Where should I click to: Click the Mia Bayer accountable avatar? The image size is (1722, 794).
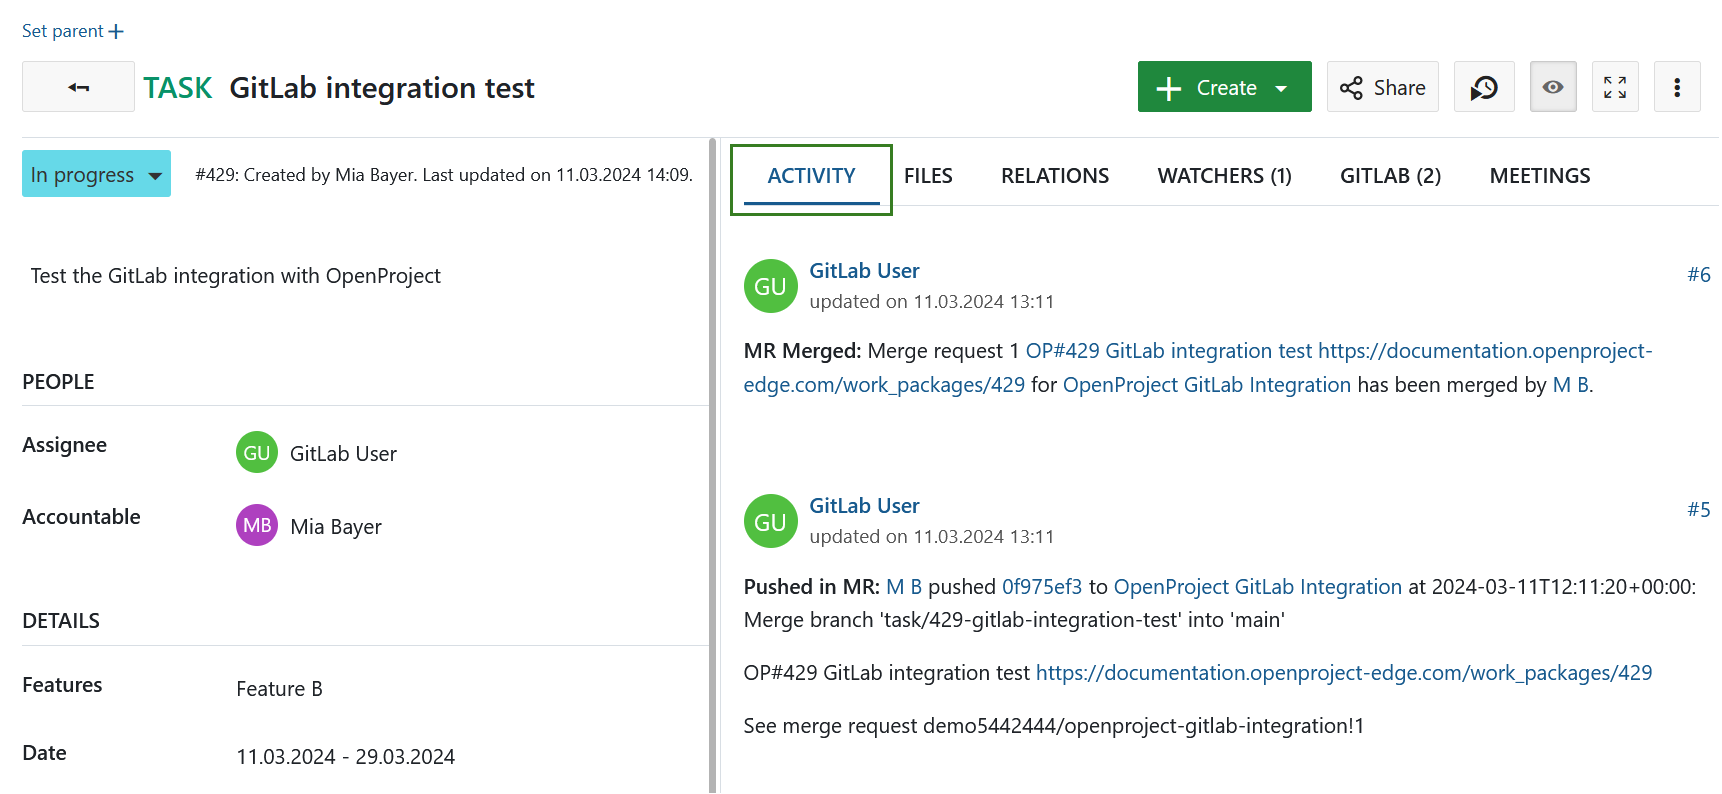tap(257, 525)
